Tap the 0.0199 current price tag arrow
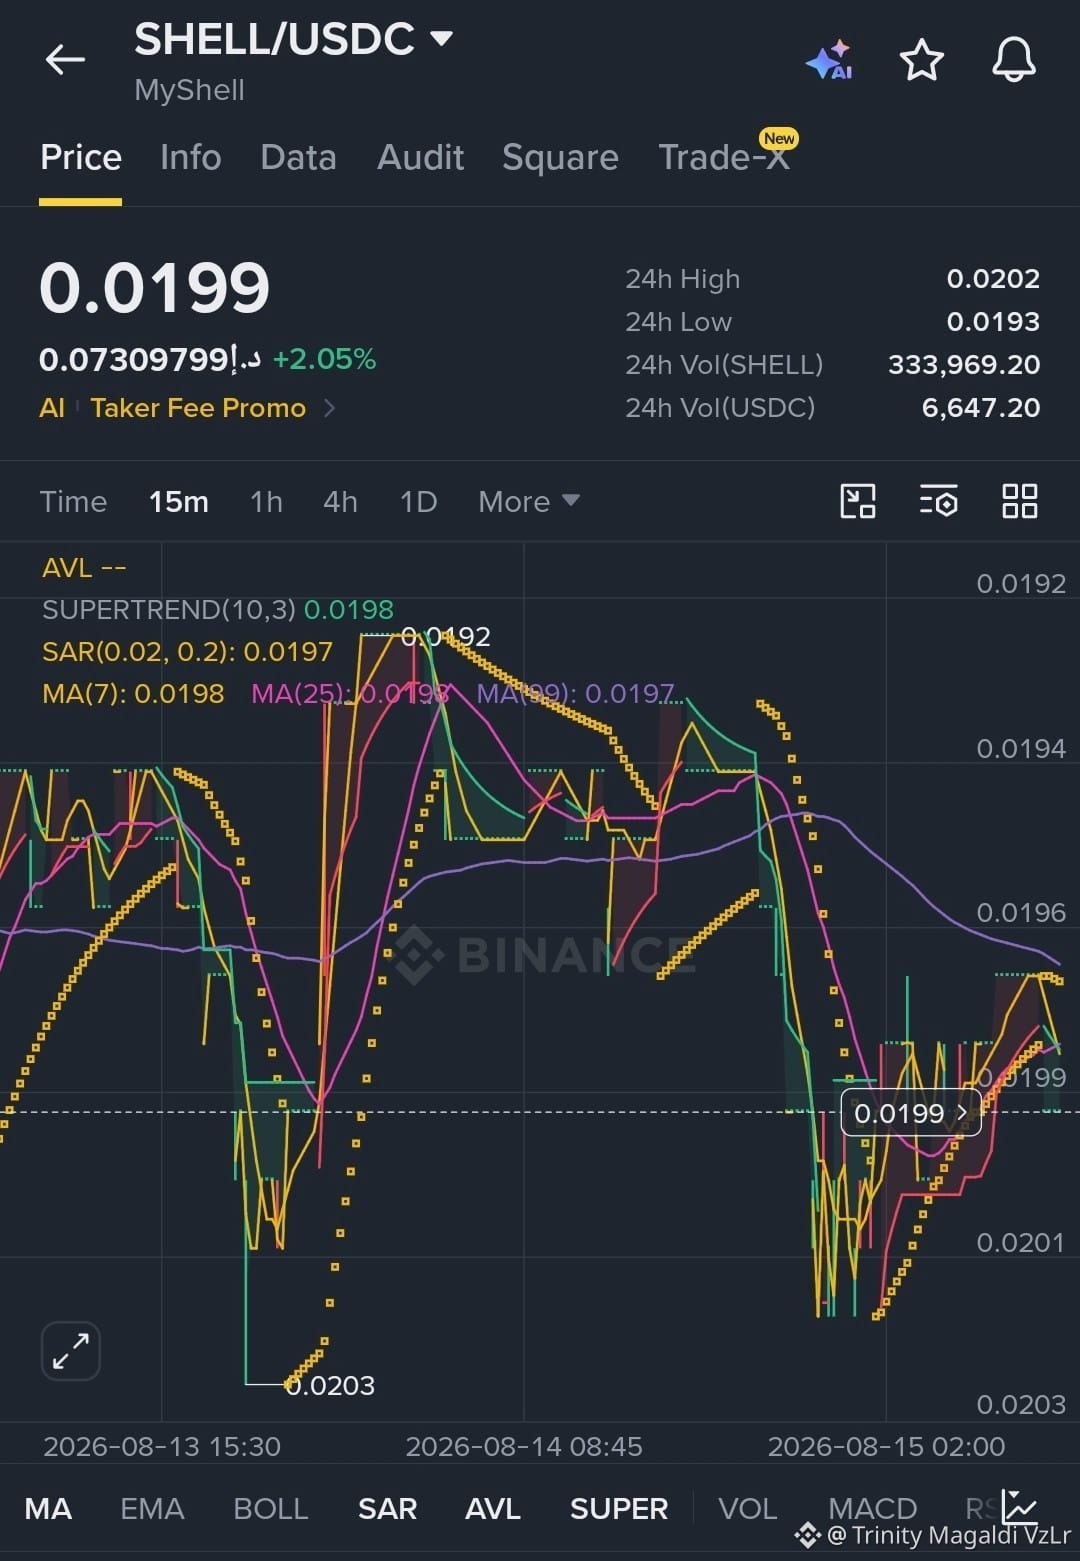The height and width of the screenshot is (1561, 1080). [963, 1112]
